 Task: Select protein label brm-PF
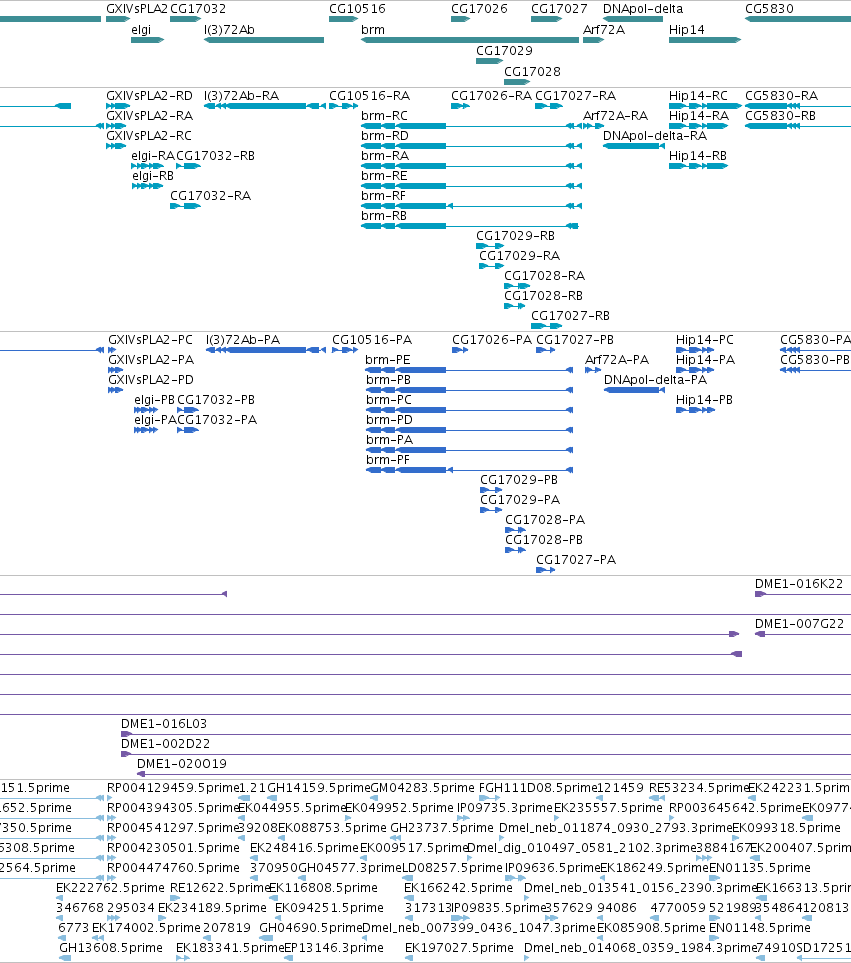(387, 459)
